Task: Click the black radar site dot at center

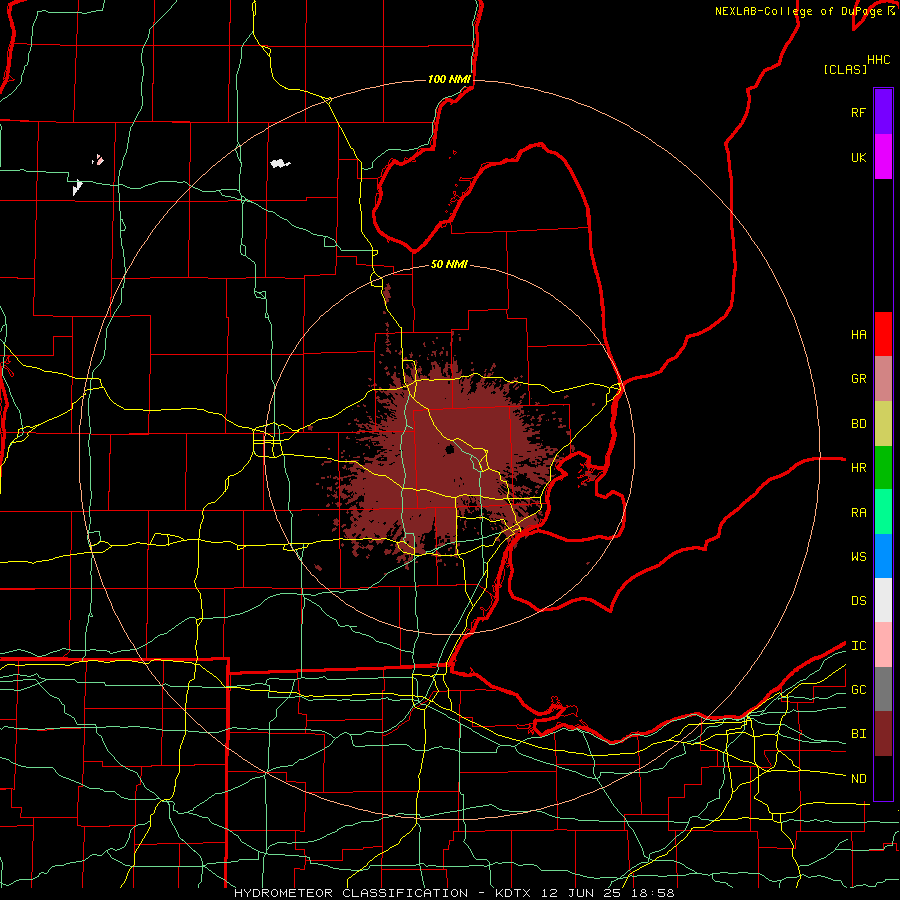Action: click(450, 449)
